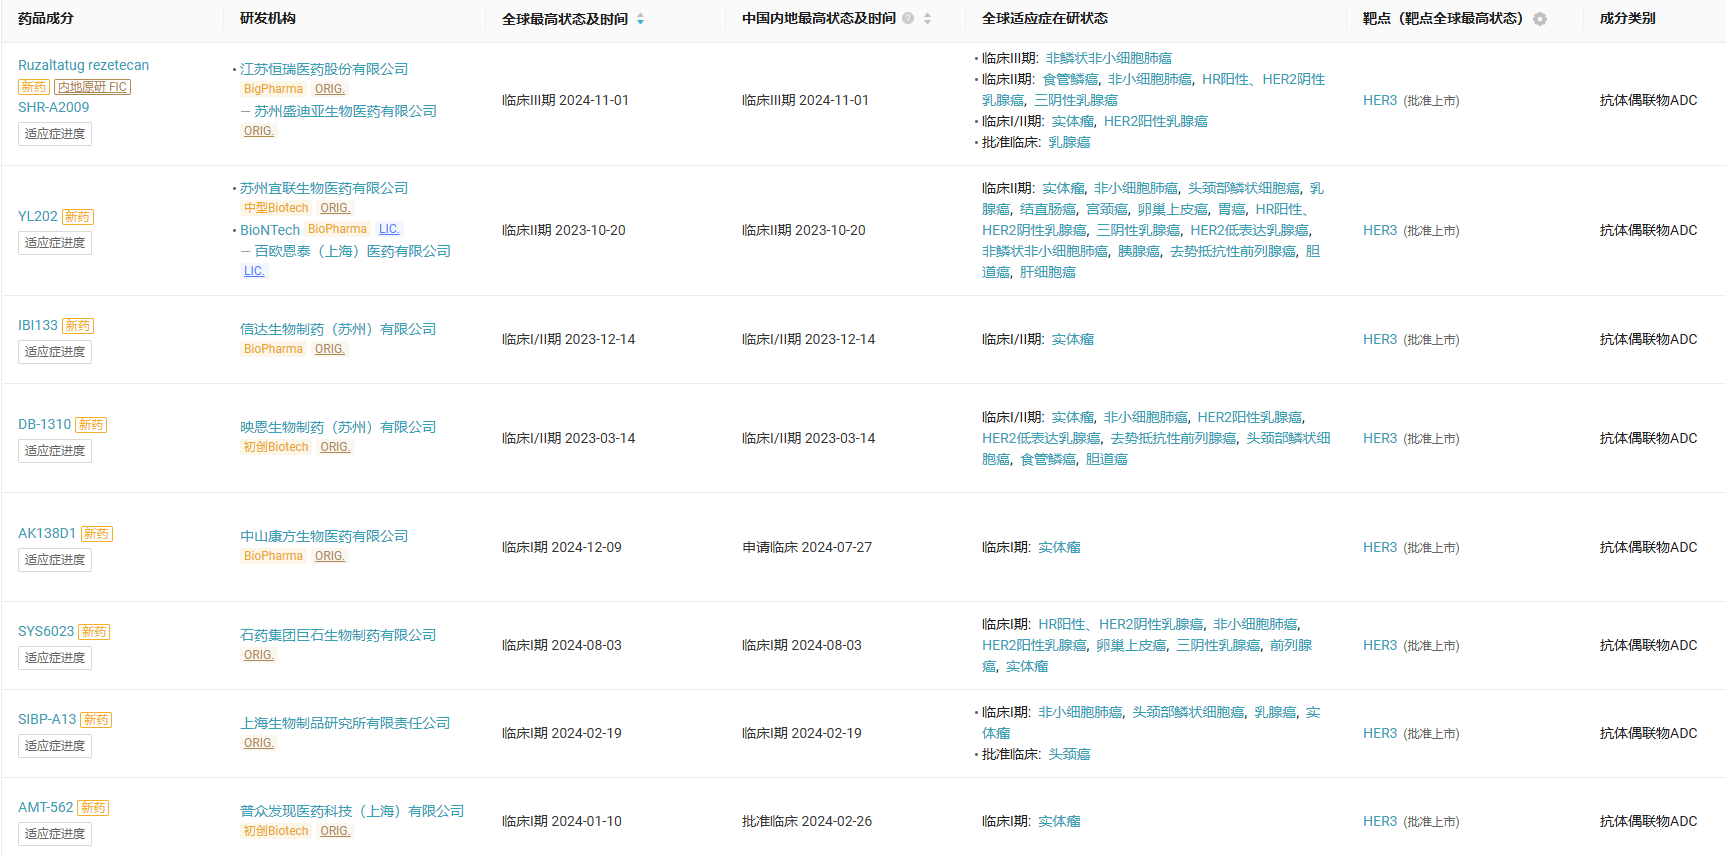Open the 食管鳞癌 indication for Ruzaltatug rezetecan
The height and width of the screenshot is (856, 1726).
pos(1070,79)
